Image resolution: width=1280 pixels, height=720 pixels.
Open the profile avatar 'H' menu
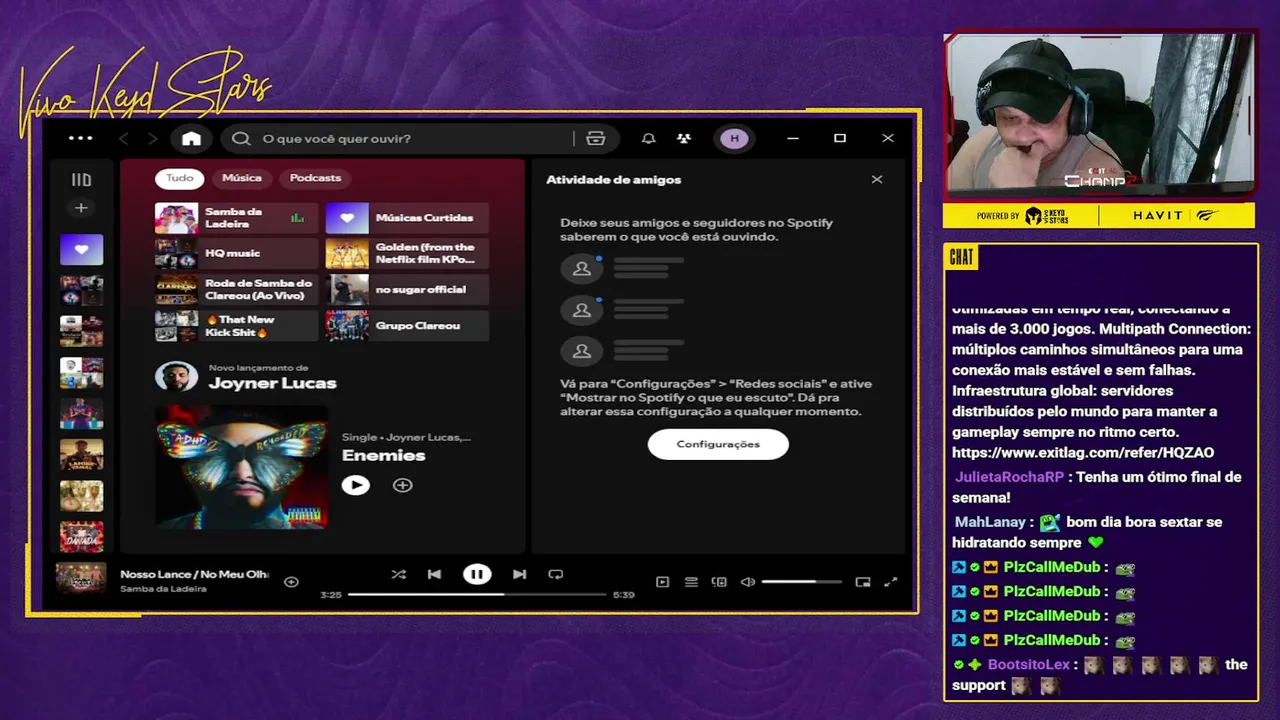[x=735, y=139]
